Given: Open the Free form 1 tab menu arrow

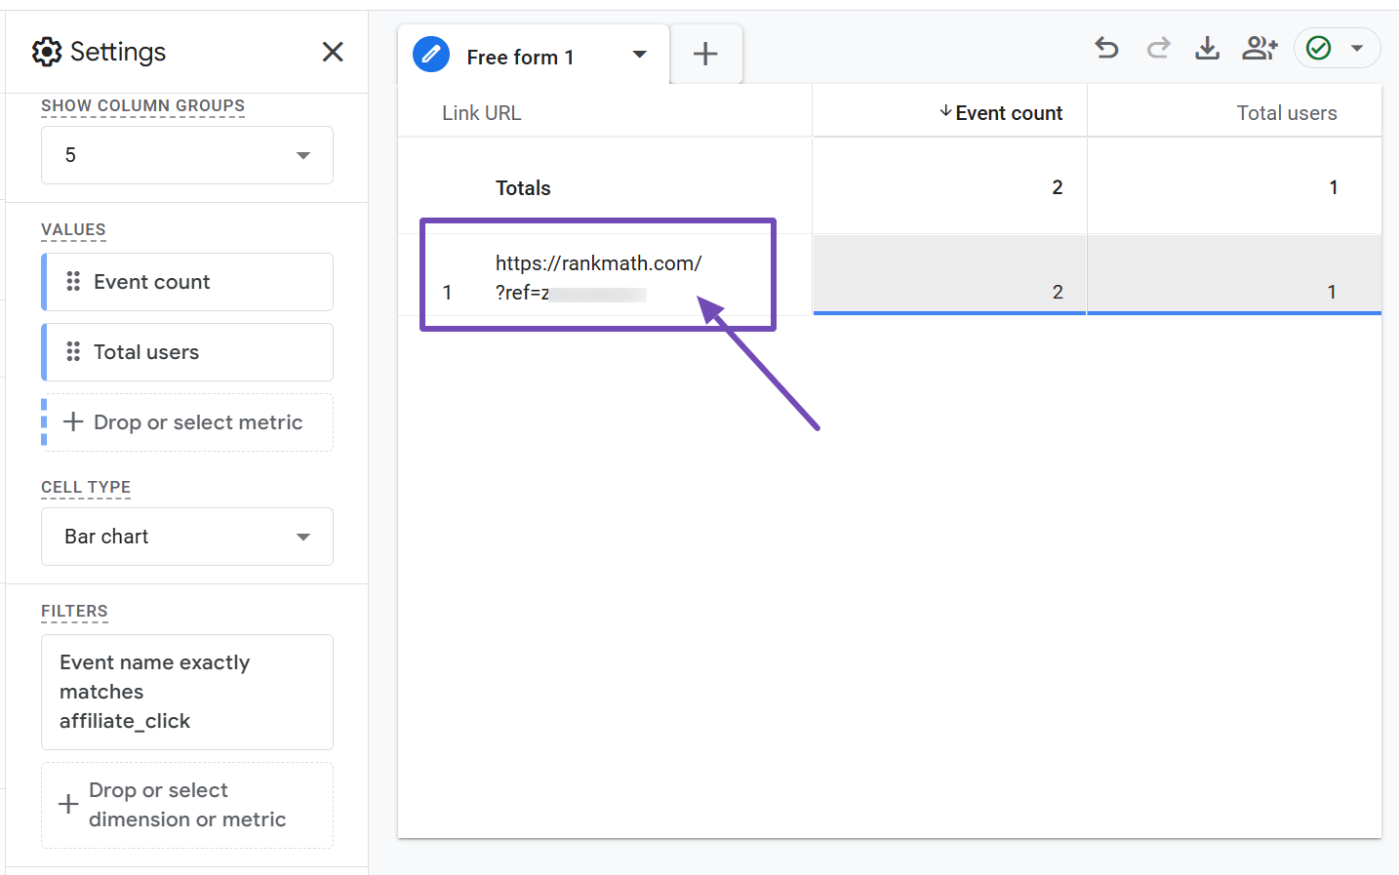Looking at the screenshot, I should coord(639,55).
